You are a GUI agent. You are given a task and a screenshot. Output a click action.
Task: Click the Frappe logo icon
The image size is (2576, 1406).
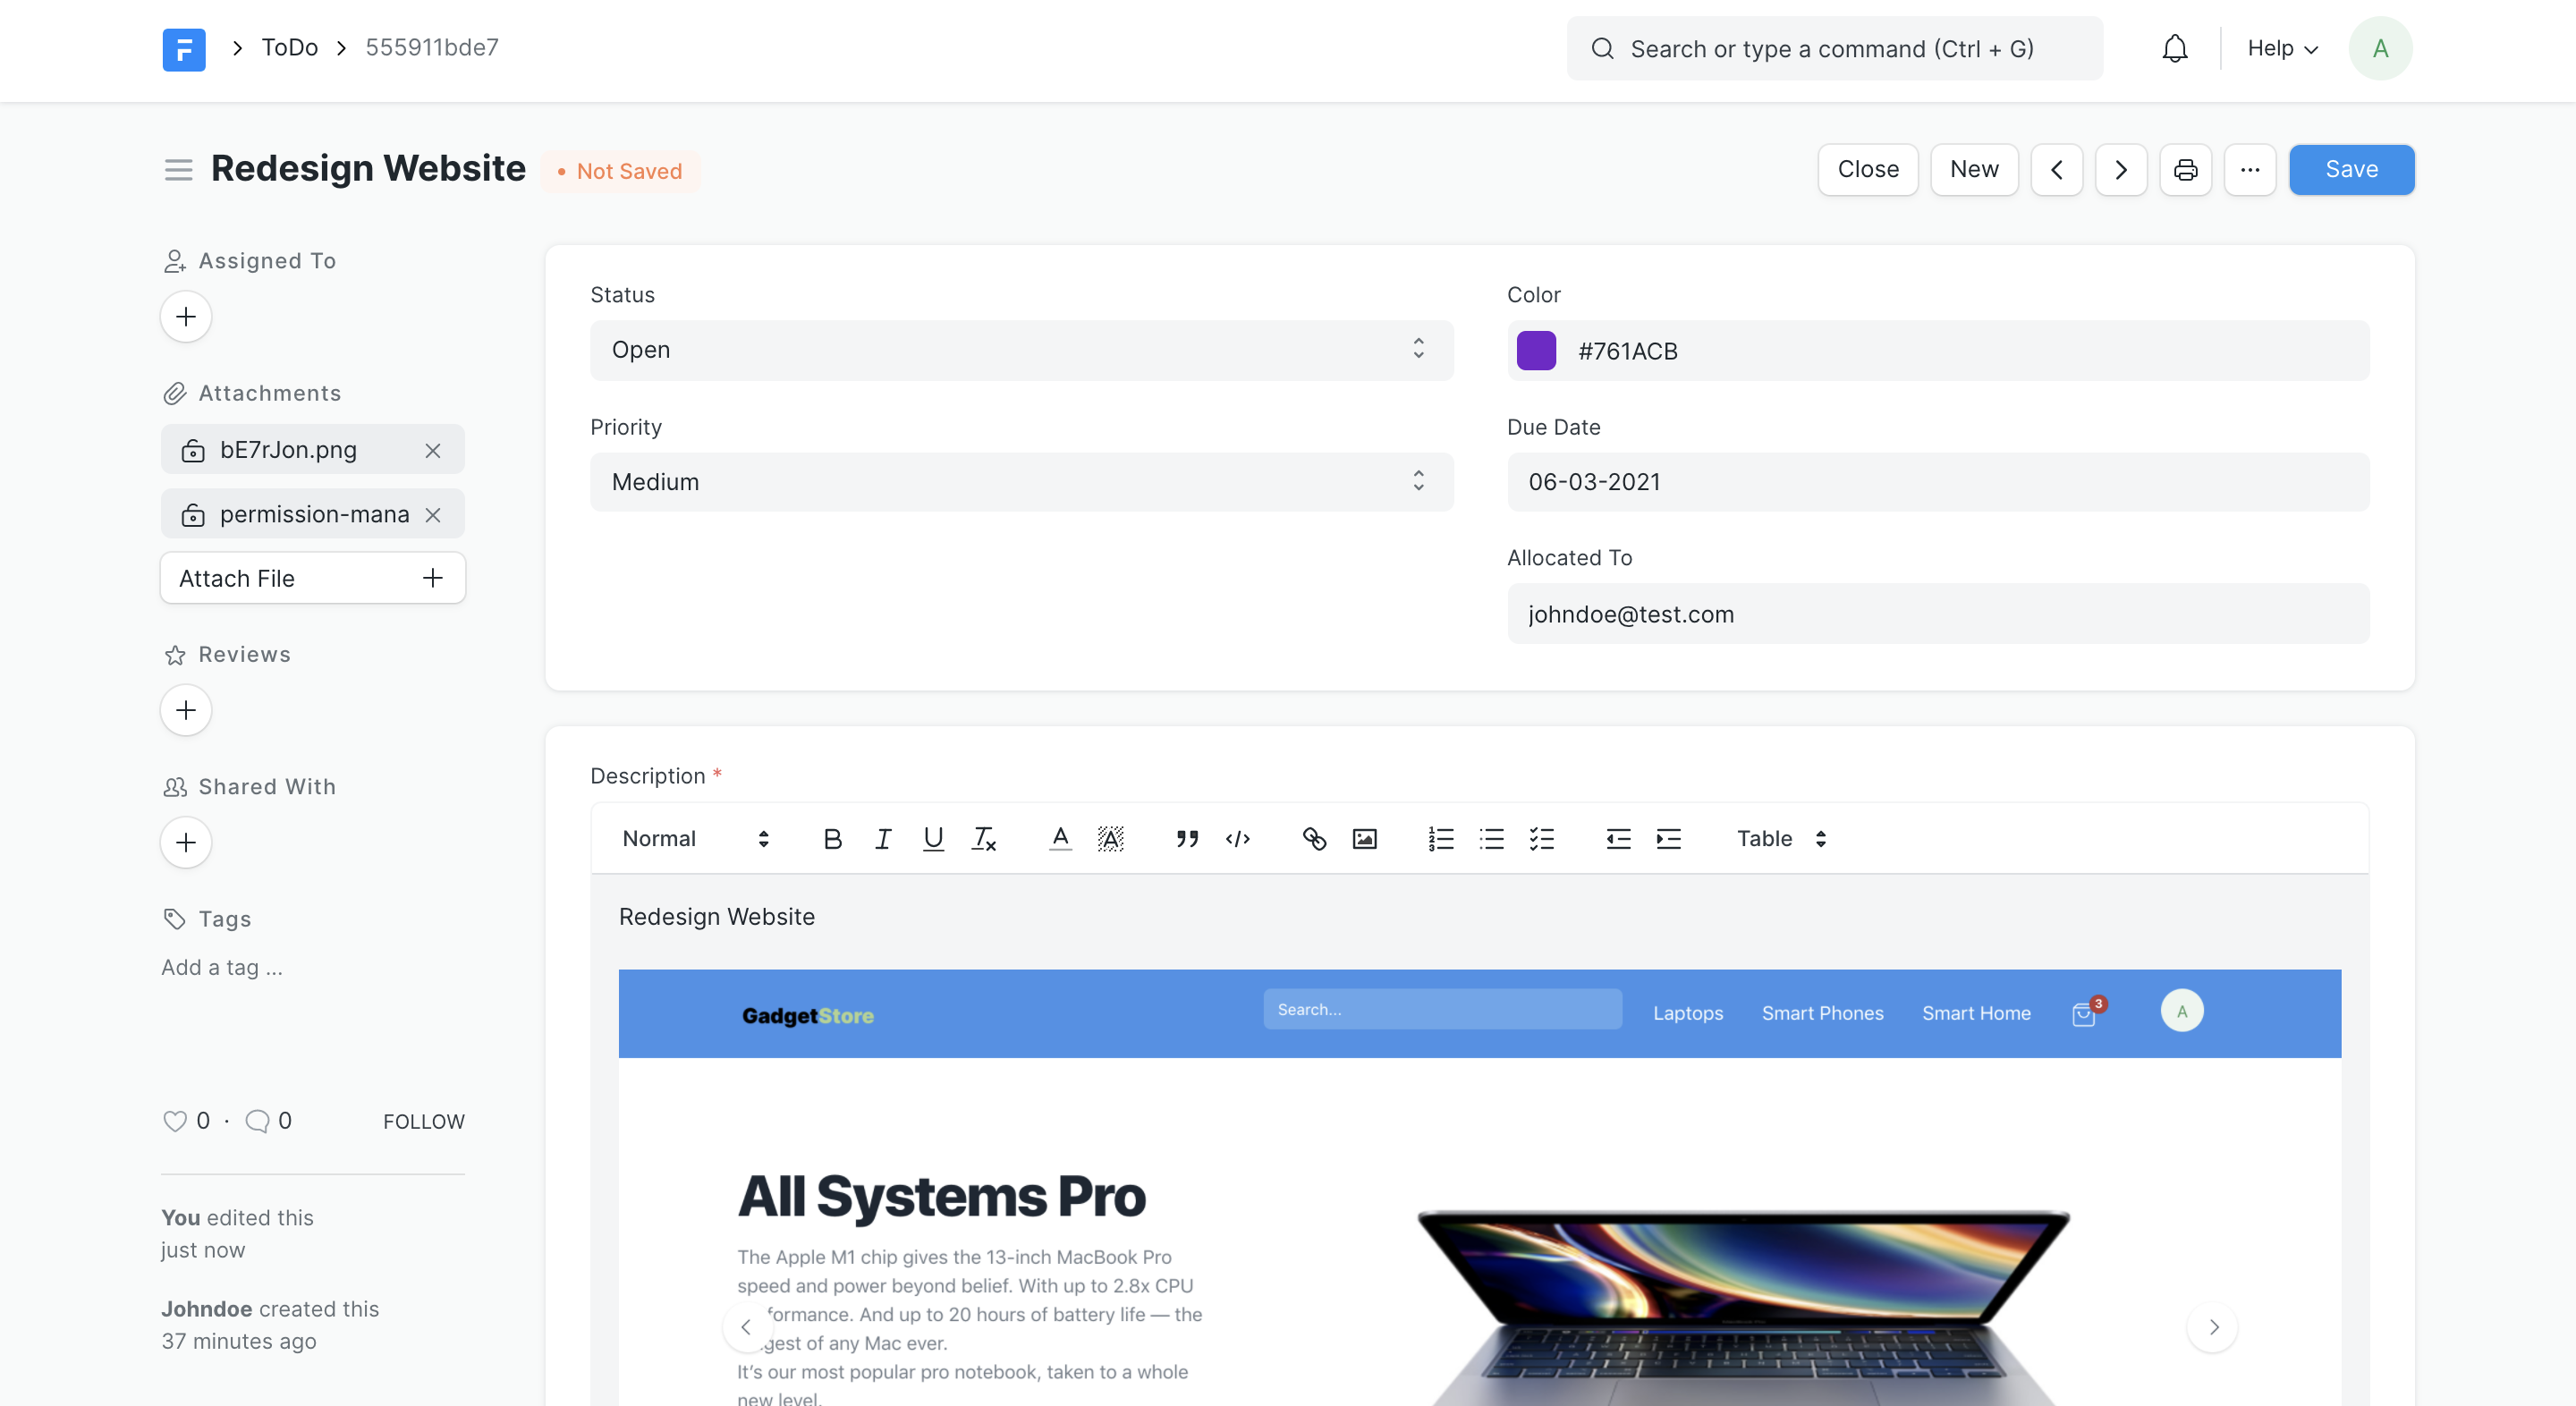[x=184, y=49]
